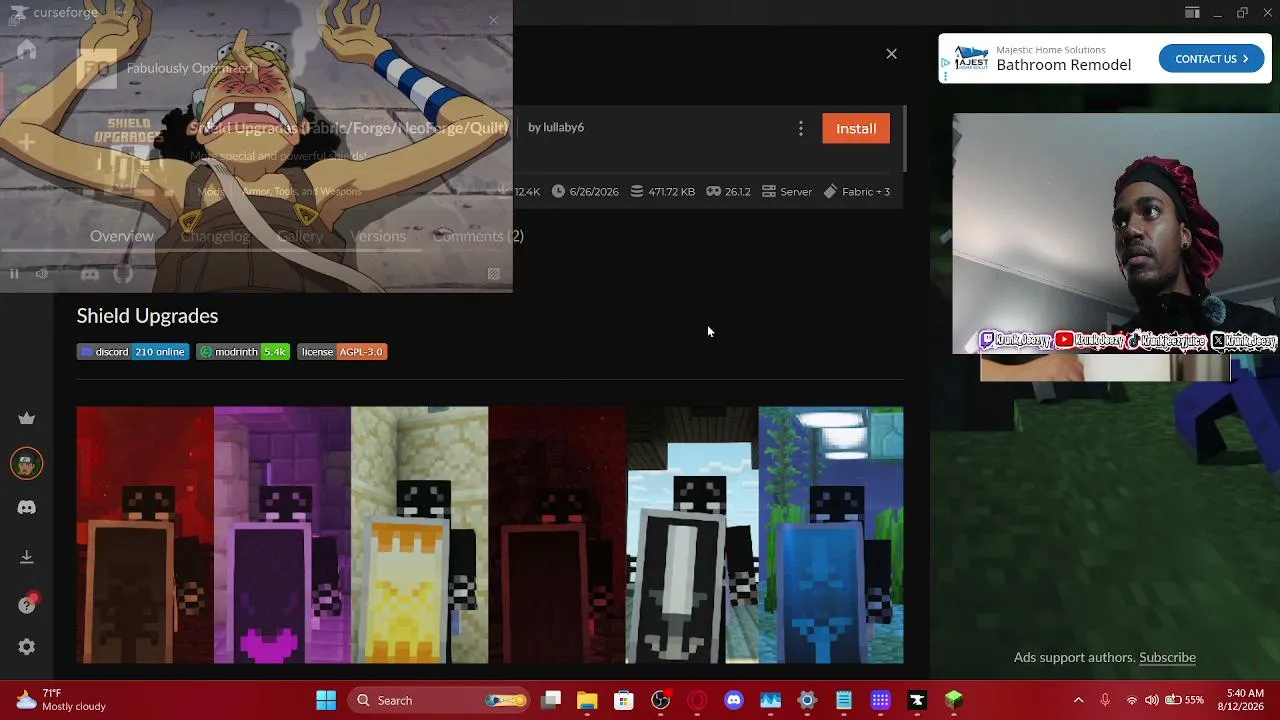Click the license AGPL-3.0 badge
Screen dimensions: 1280x720
point(342,352)
